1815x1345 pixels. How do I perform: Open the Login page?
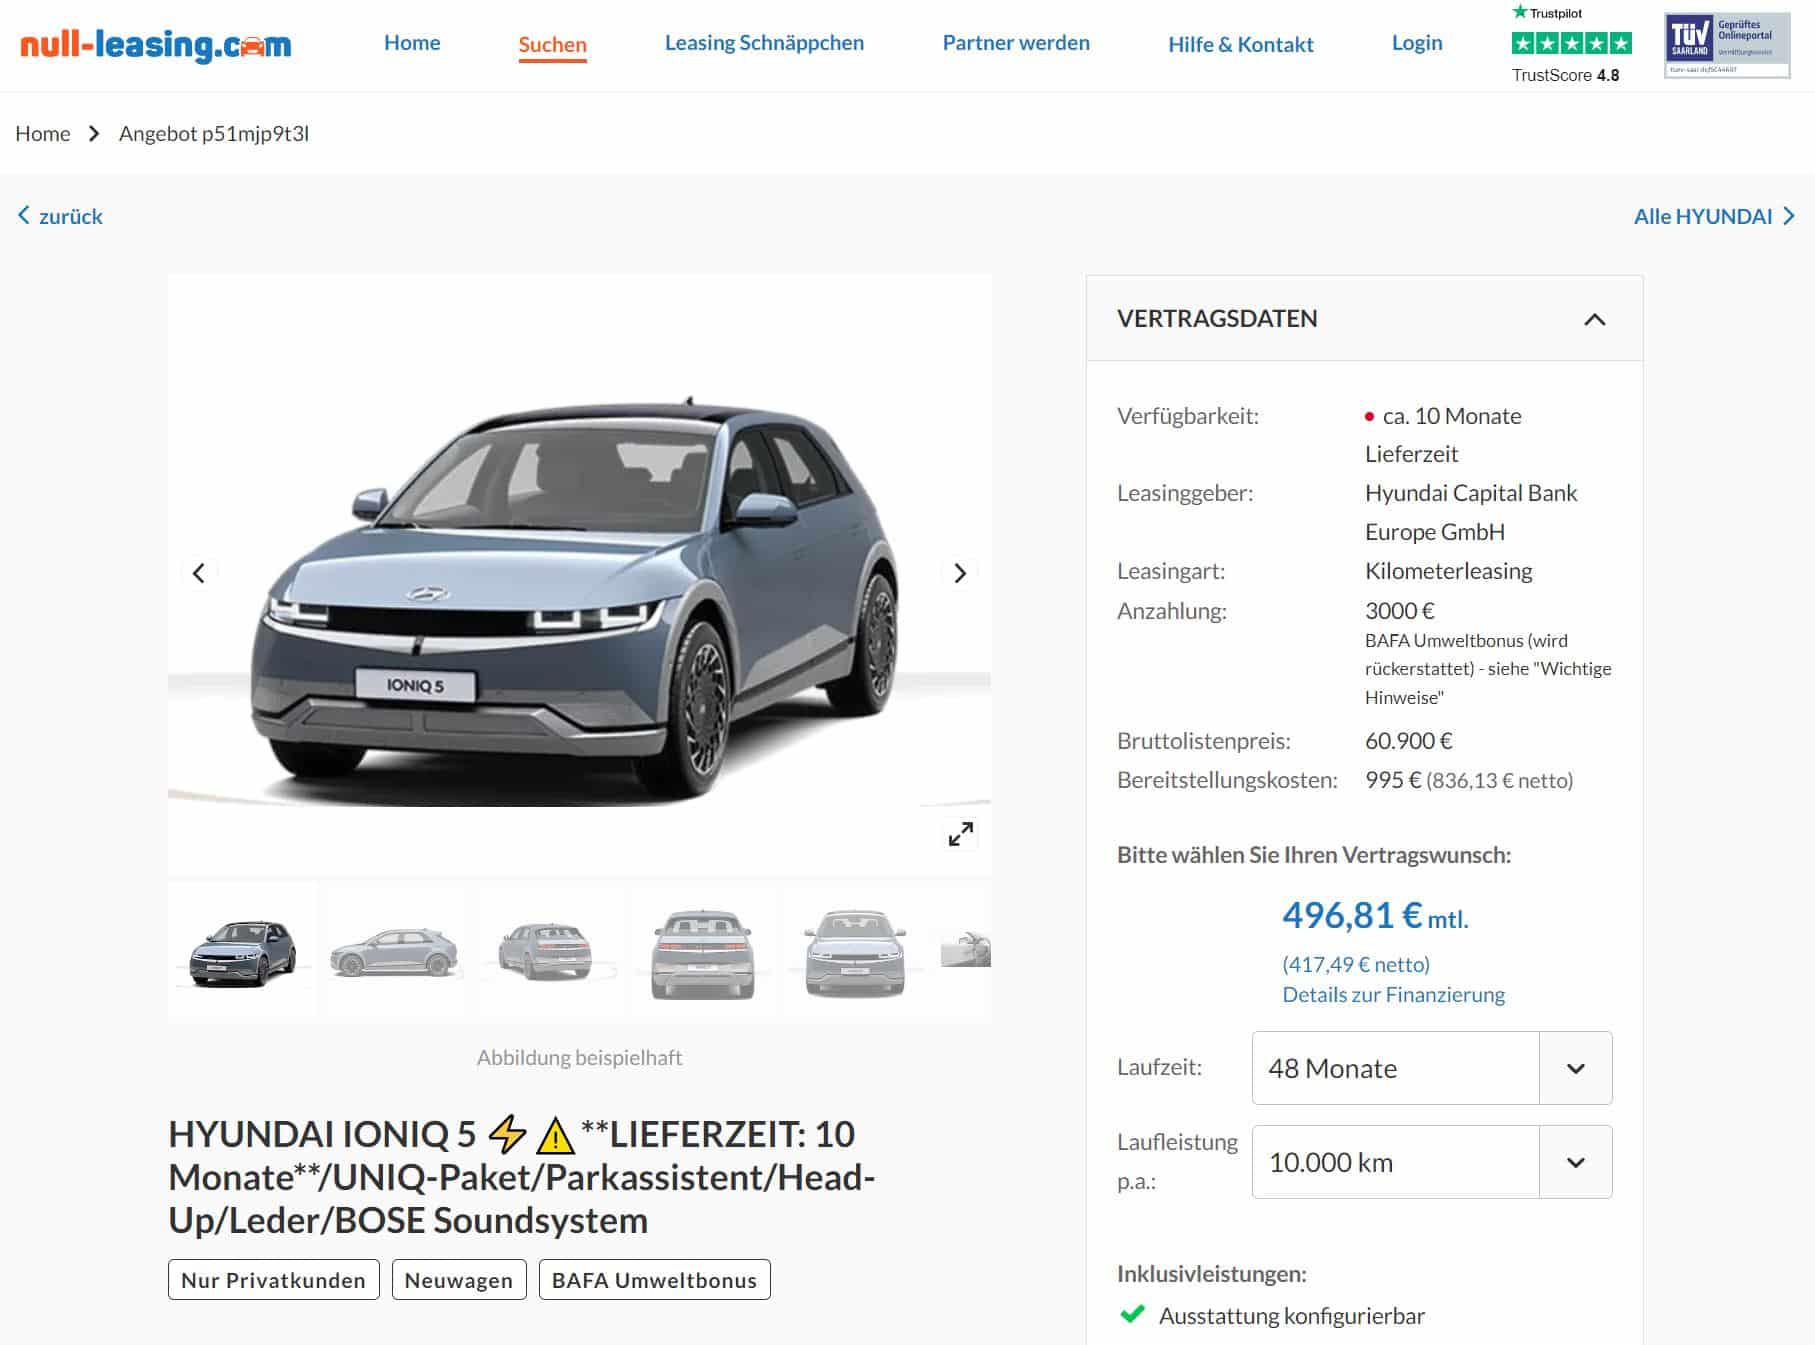pyautogui.click(x=1417, y=43)
